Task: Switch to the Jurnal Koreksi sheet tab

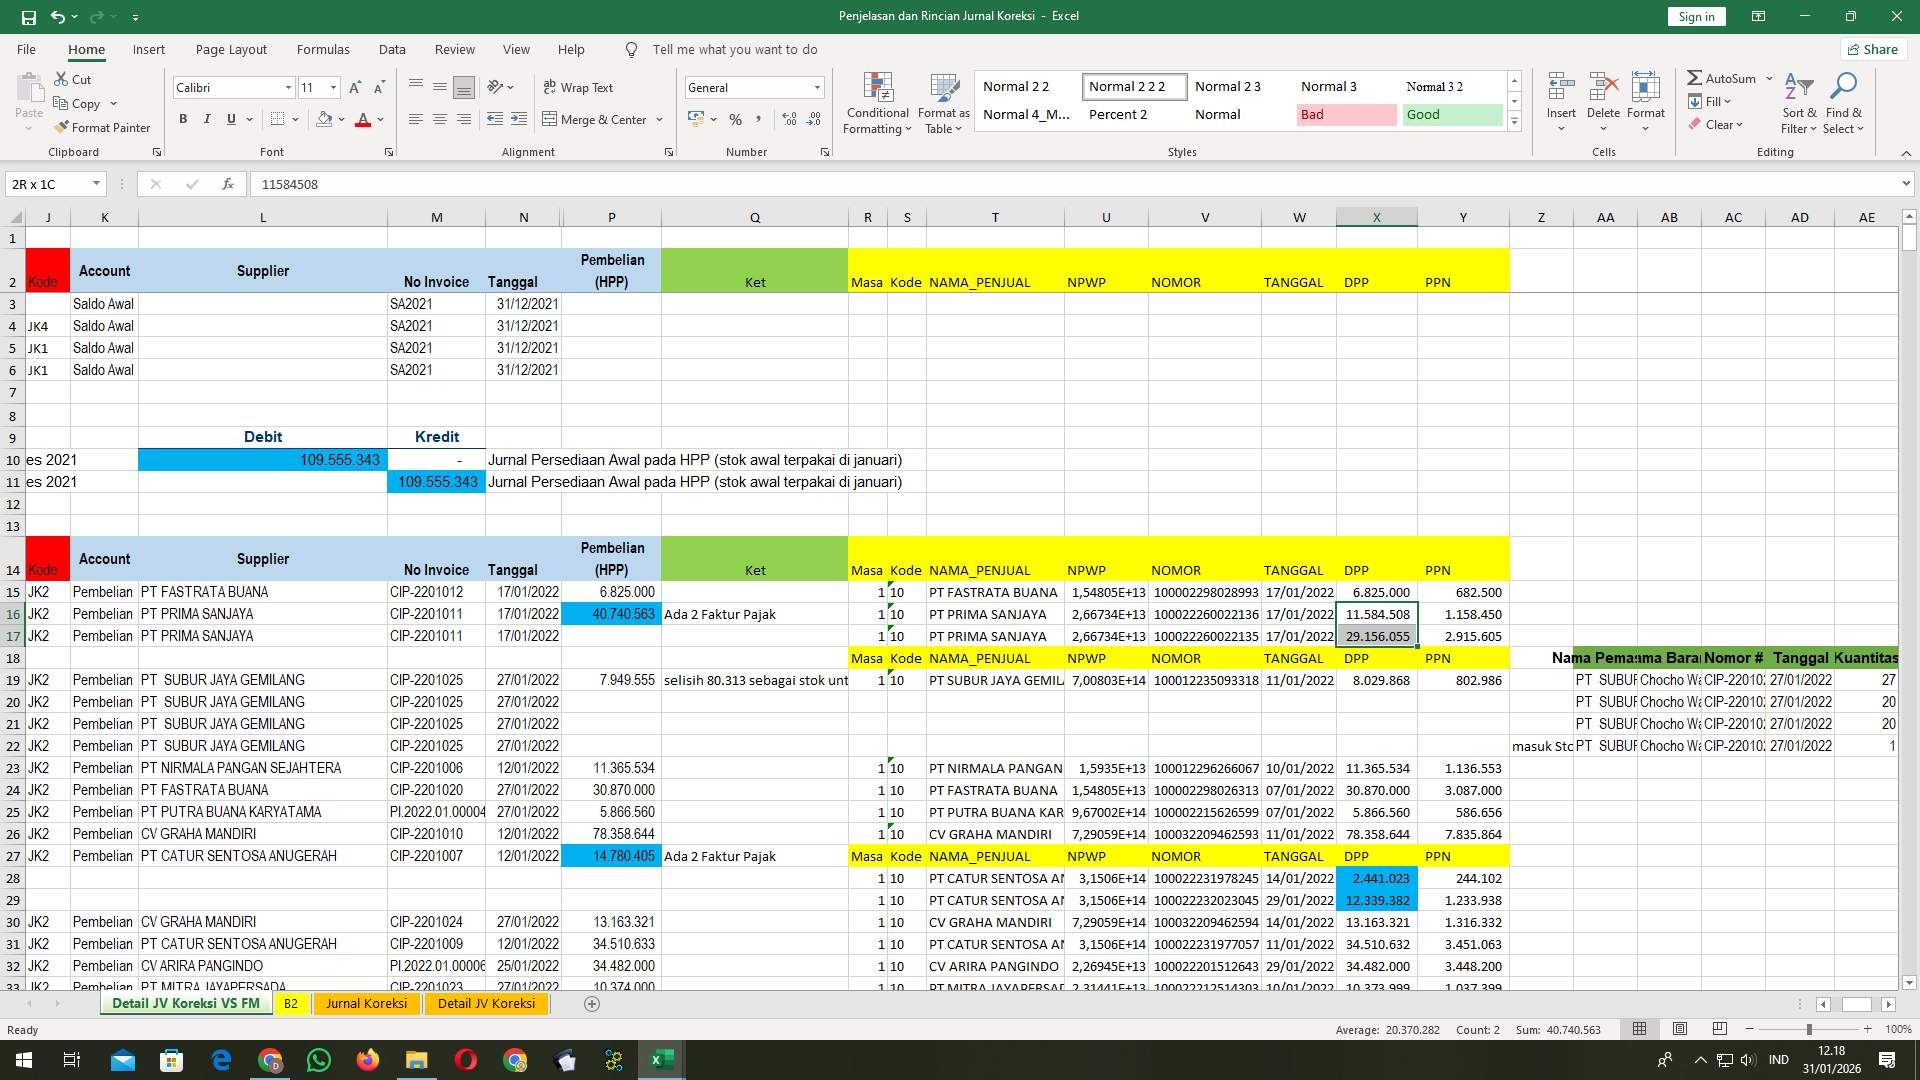Action: click(x=366, y=1003)
